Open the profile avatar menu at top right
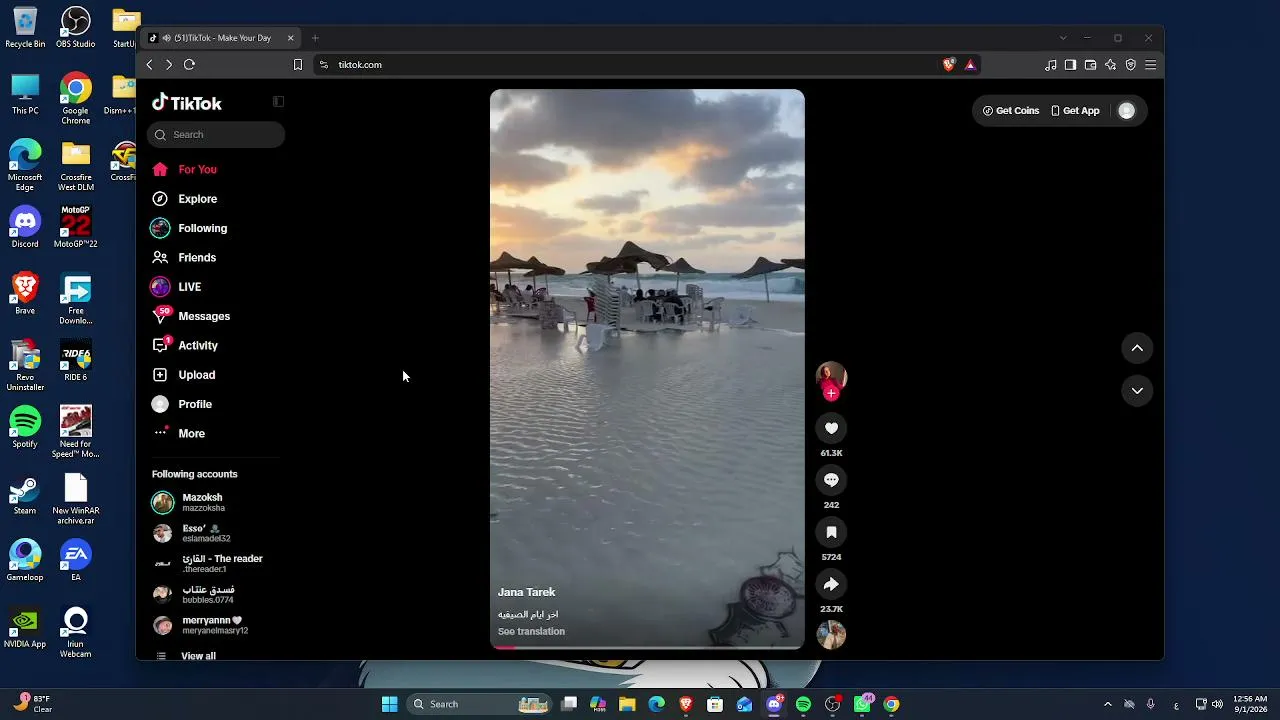Viewport: 1280px width, 720px height. click(1127, 111)
